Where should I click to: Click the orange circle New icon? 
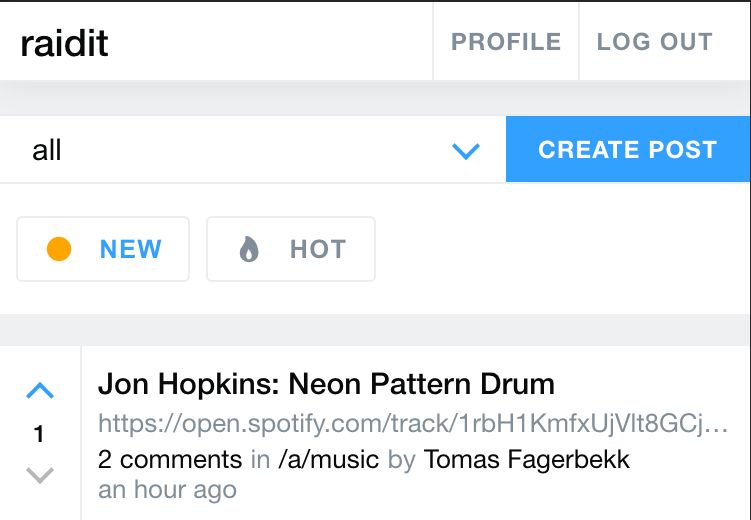point(59,249)
